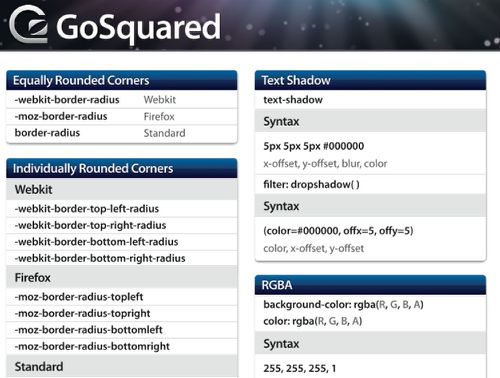Click -moz-border-radius-bottomleft row
The image size is (500, 378).
(x=122, y=330)
